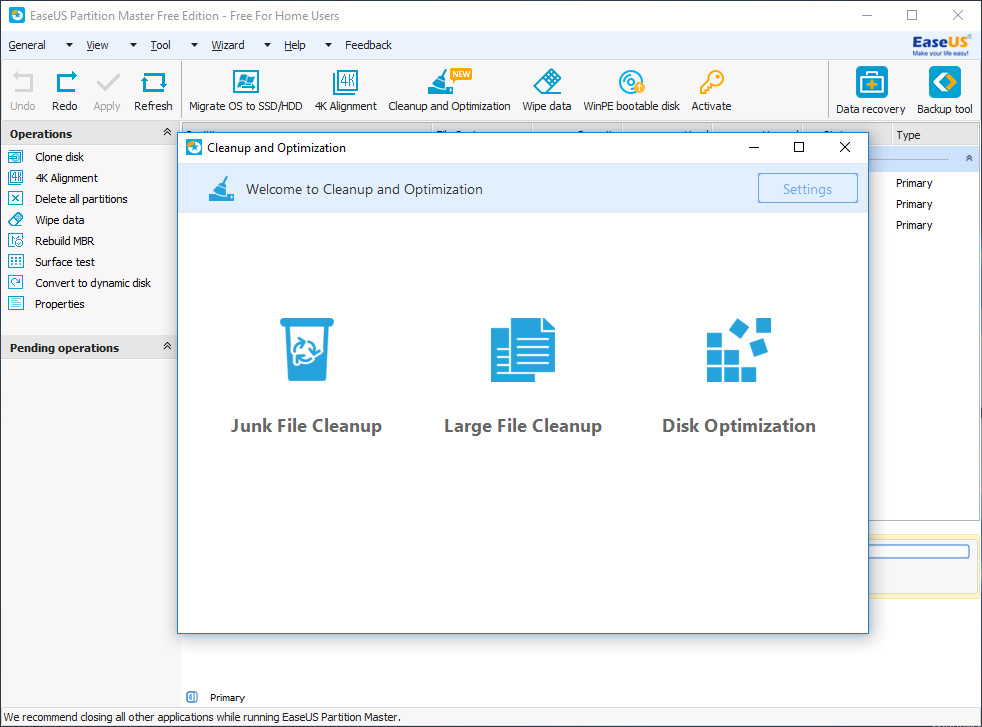
Task: Click the status bar message about closing applications
Action: click(202, 717)
